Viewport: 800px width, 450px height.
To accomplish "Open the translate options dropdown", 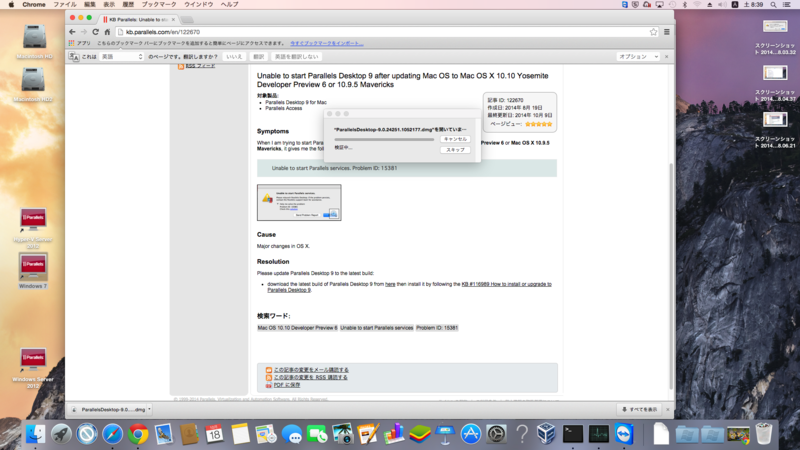I will click(x=638, y=57).
